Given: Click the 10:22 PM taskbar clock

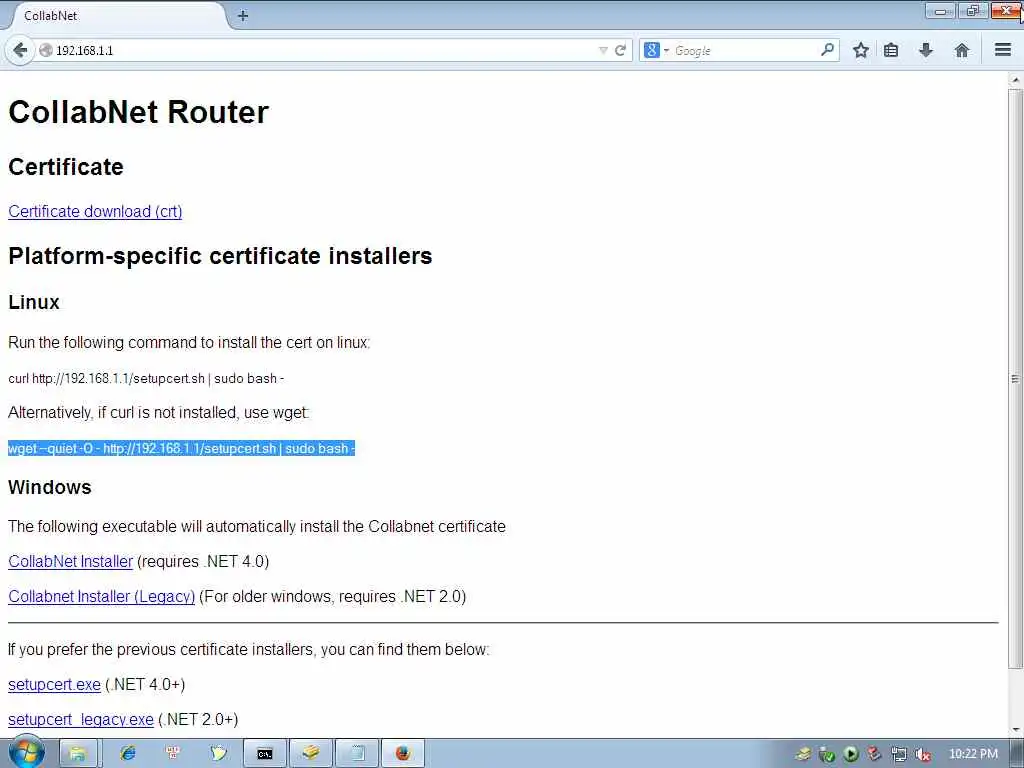Looking at the screenshot, I should [x=973, y=754].
